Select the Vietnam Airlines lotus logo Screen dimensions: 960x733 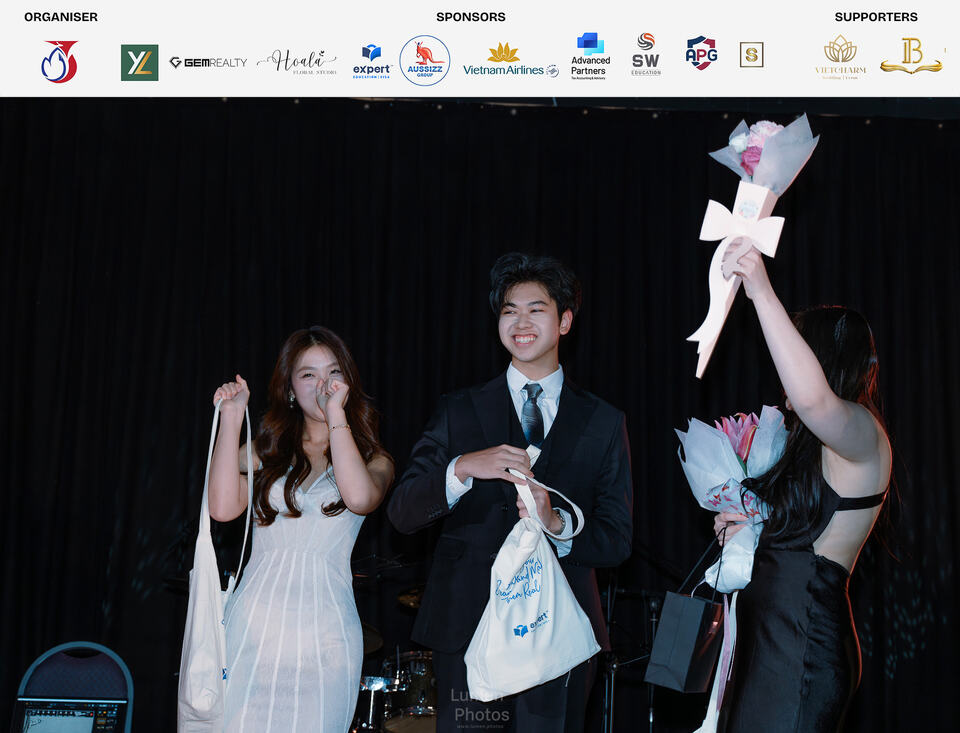point(511,60)
